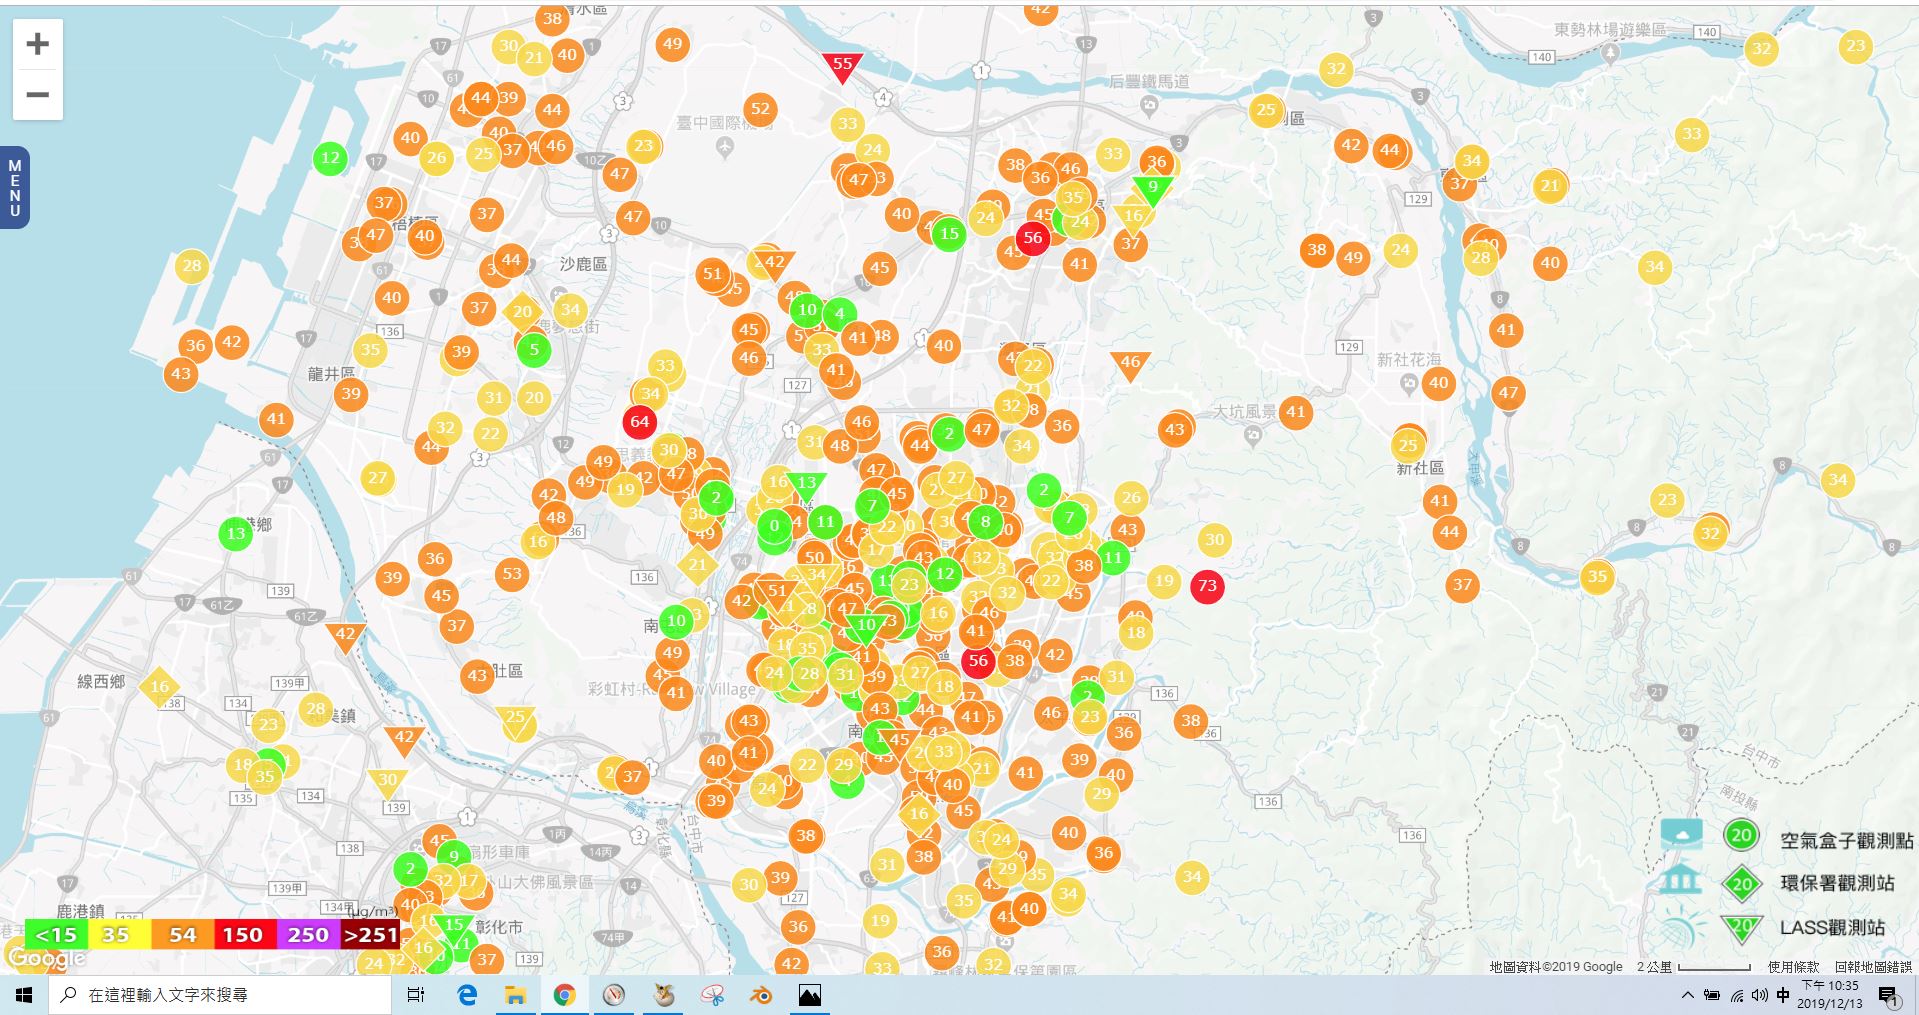Click the purple 250 legend swatch
This screenshot has height=1015, width=1919.
point(308,935)
